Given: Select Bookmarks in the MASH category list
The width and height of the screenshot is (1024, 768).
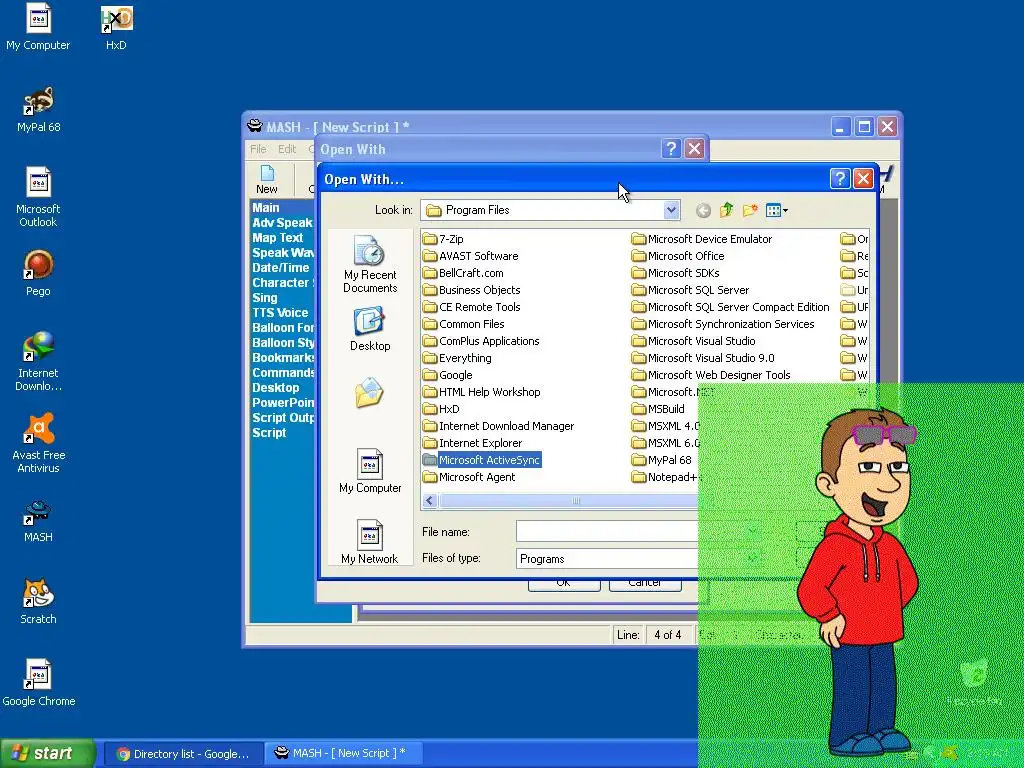Looking at the screenshot, I should tap(283, 358).
